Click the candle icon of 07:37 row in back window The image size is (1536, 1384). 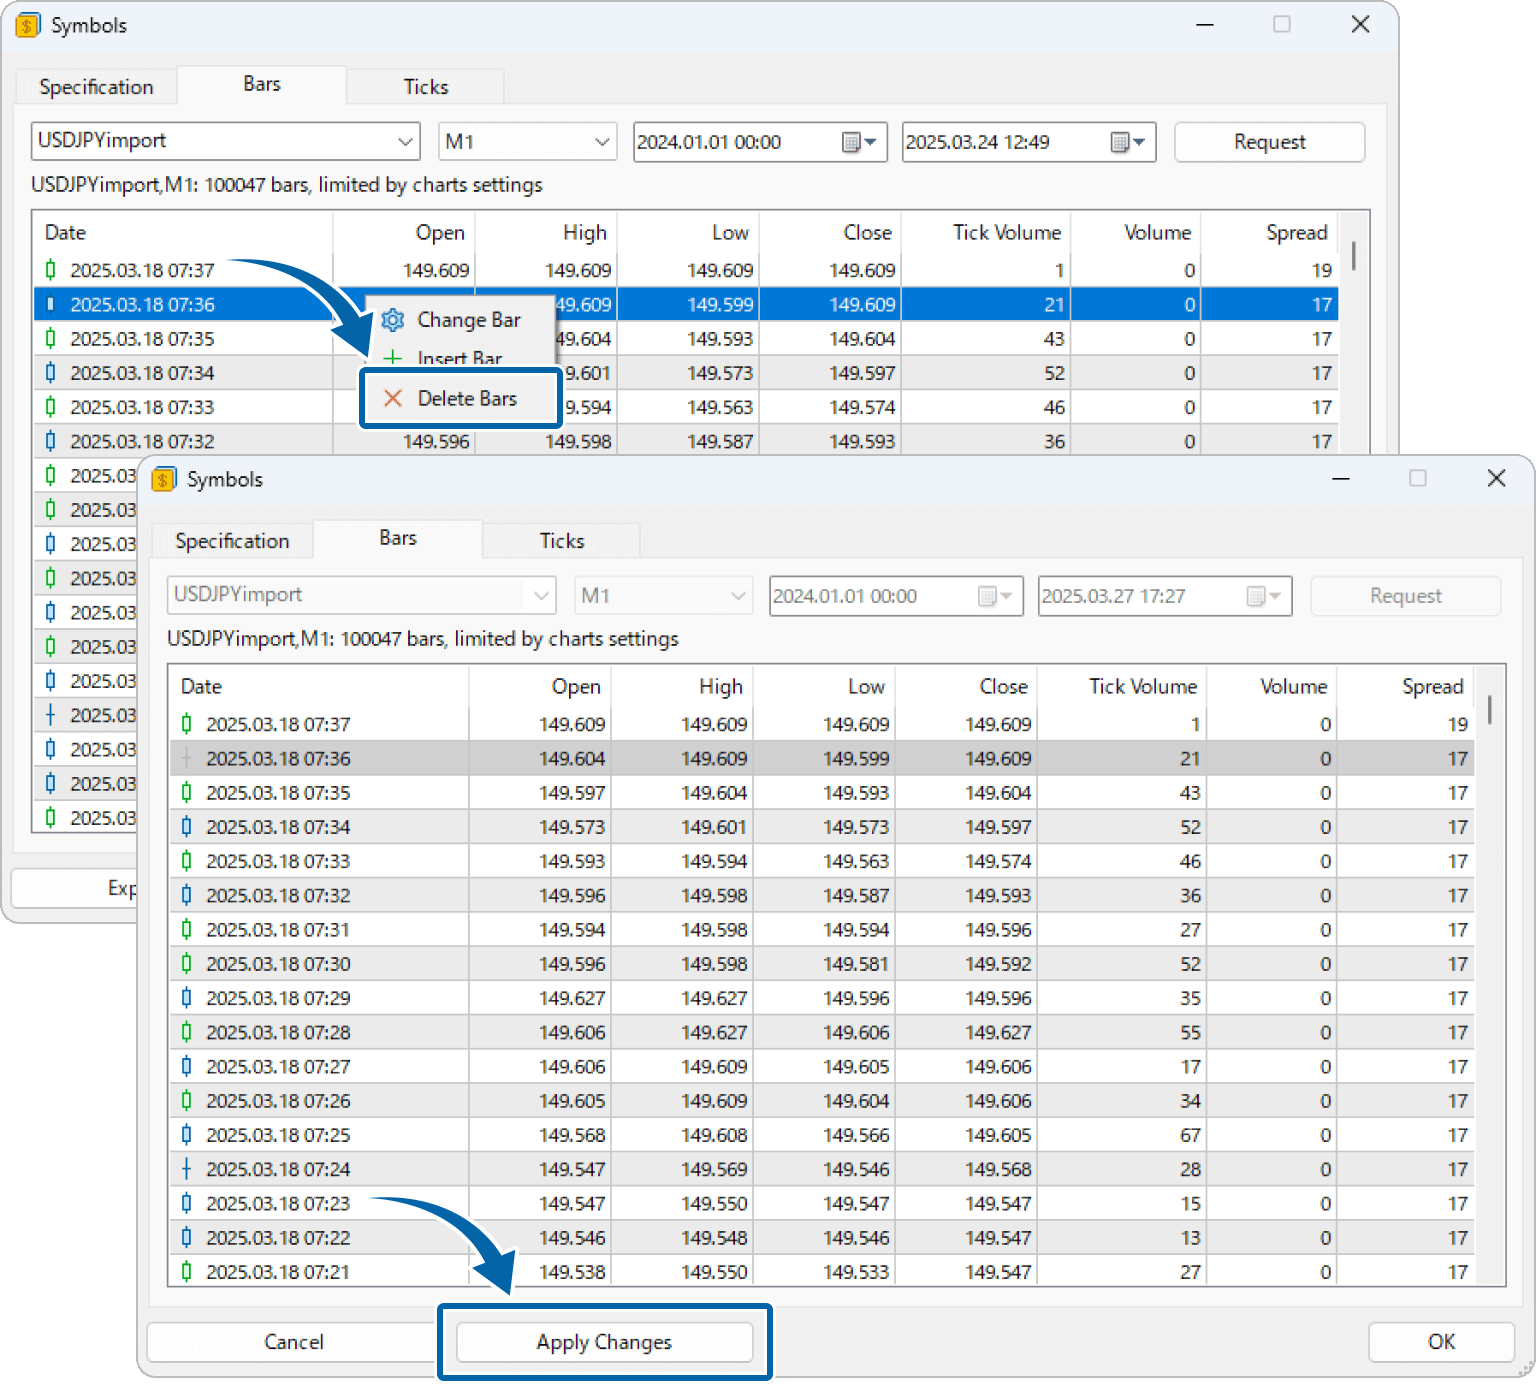point(50,270)
